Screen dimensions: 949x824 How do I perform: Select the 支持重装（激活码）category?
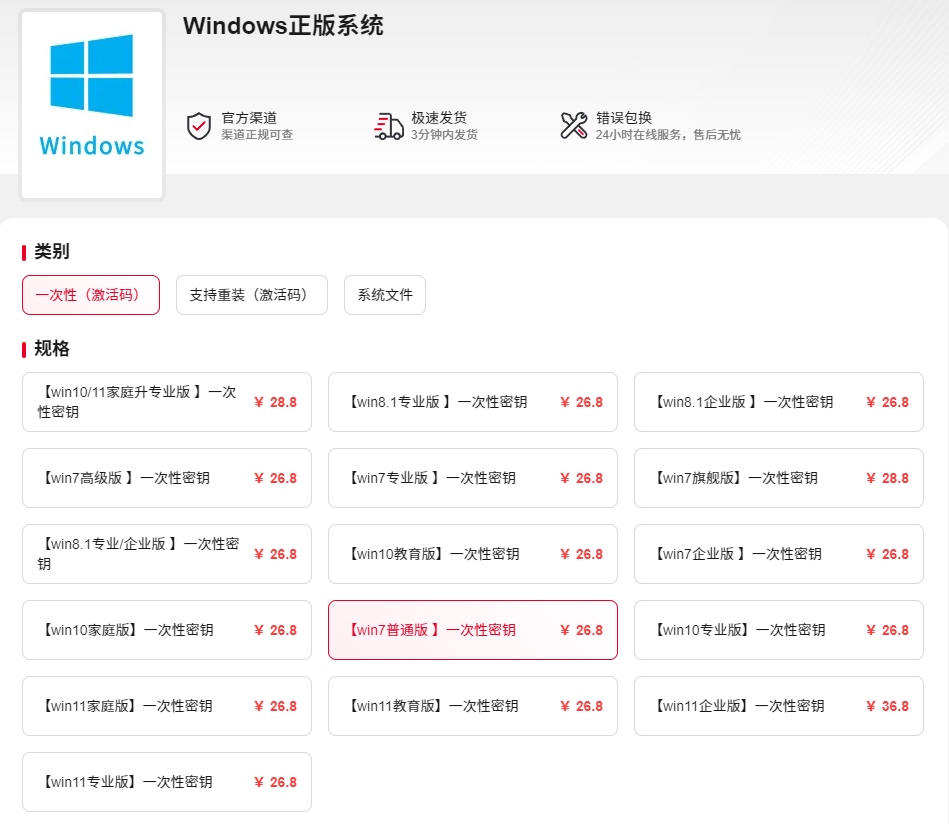[x=252, y=295]
